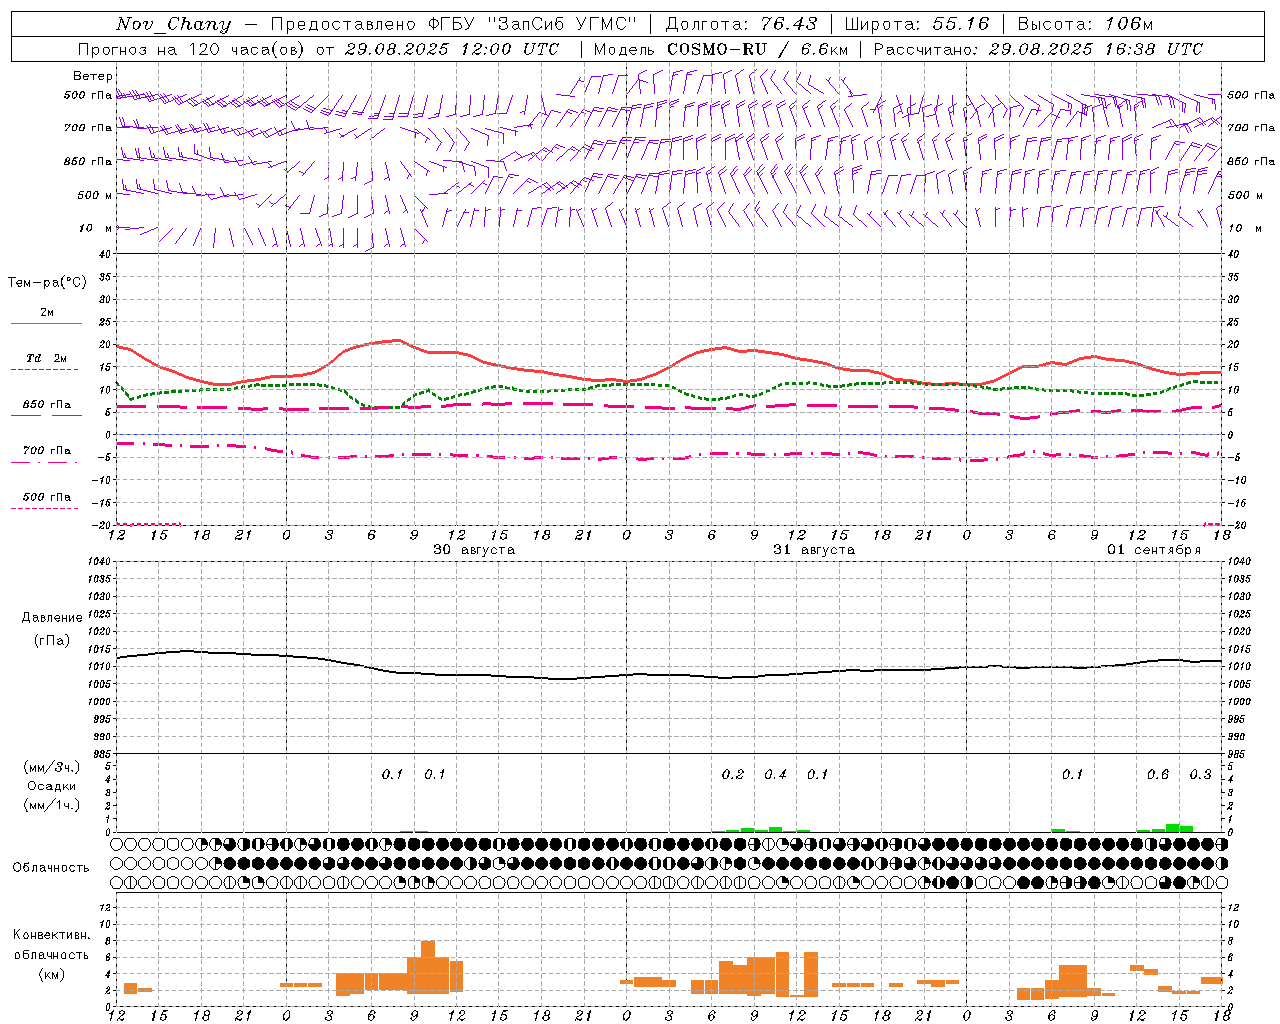Click the red 2м temperature legend entry
This screenshot has width=1280, height=1024.
point(46,317)
